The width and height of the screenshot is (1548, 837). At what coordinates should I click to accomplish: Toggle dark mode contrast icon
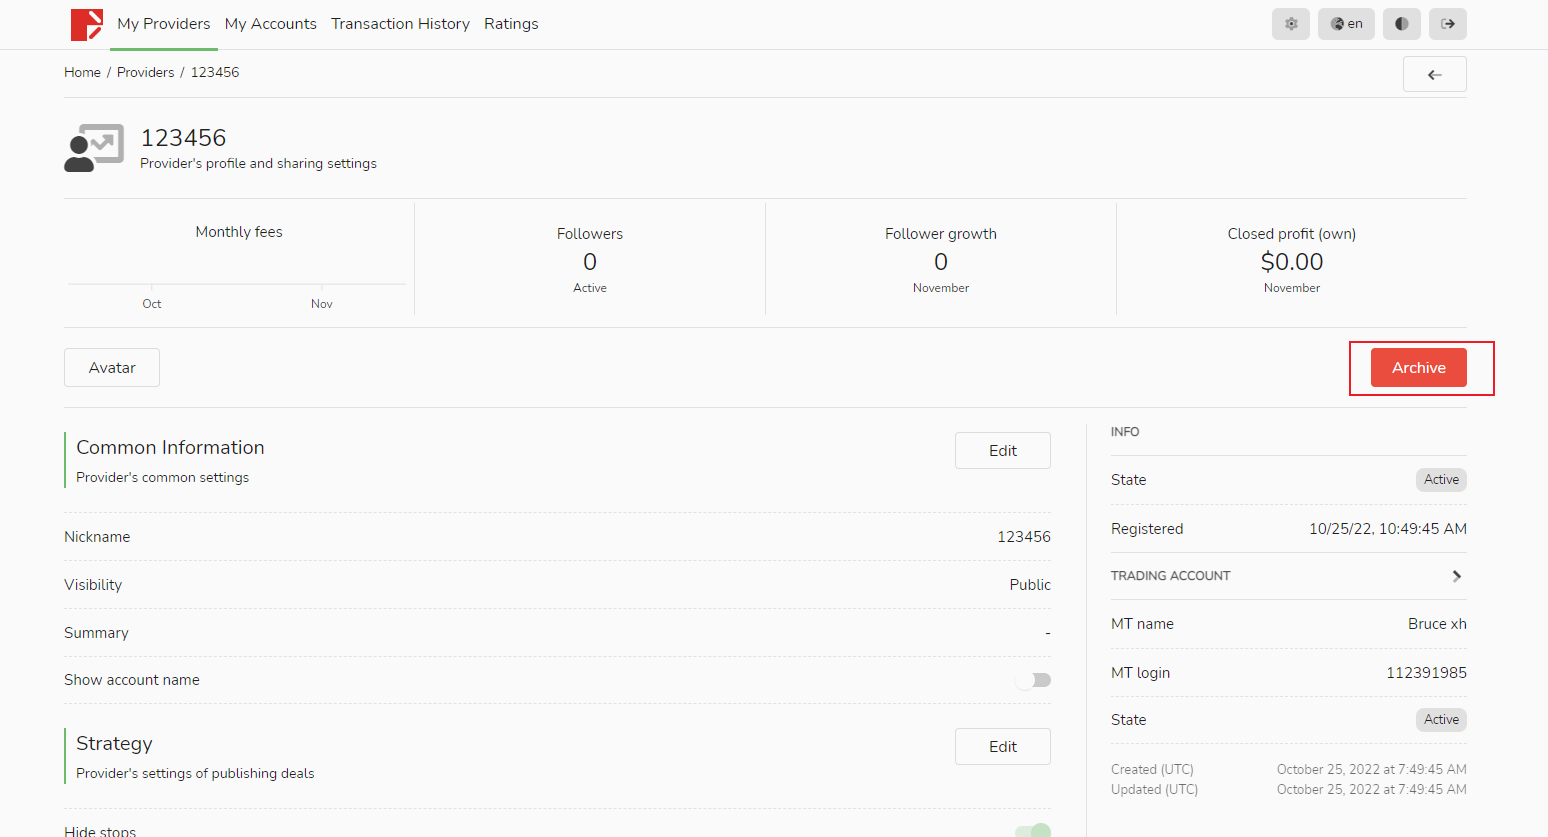click(1401, 24)
